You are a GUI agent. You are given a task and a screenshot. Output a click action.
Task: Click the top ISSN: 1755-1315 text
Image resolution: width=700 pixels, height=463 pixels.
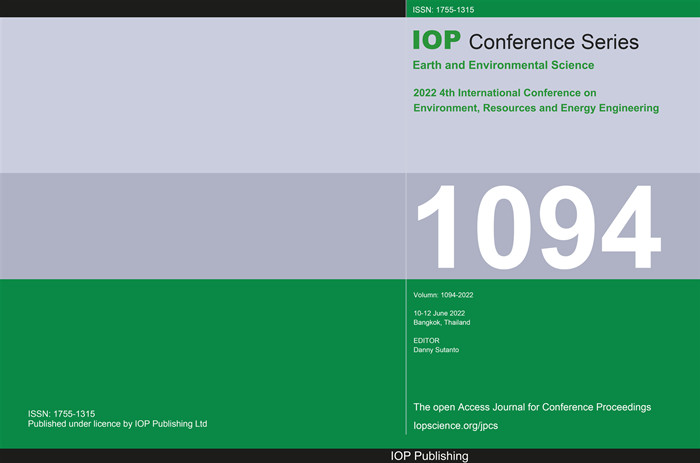point(443,9)
